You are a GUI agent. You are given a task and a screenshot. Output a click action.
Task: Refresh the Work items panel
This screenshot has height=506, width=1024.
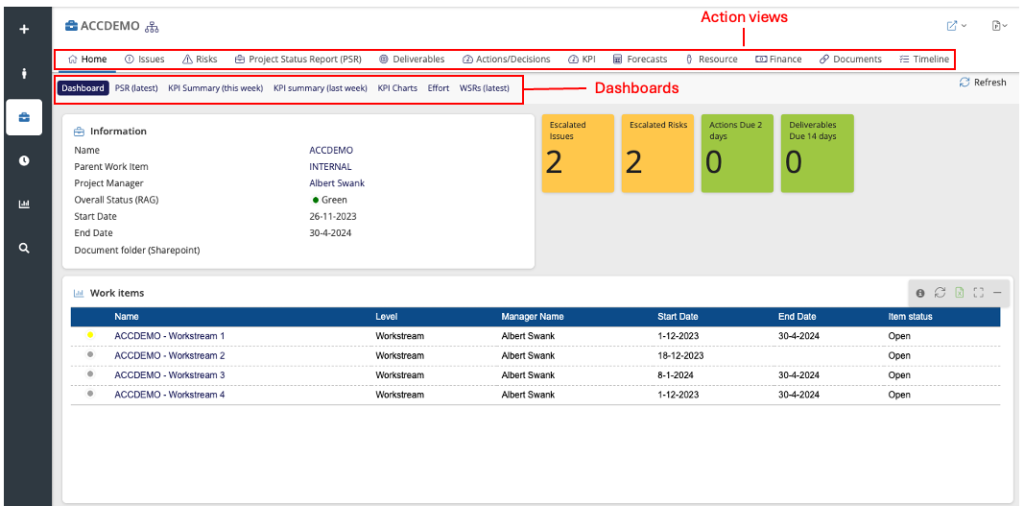click(939, 293)
